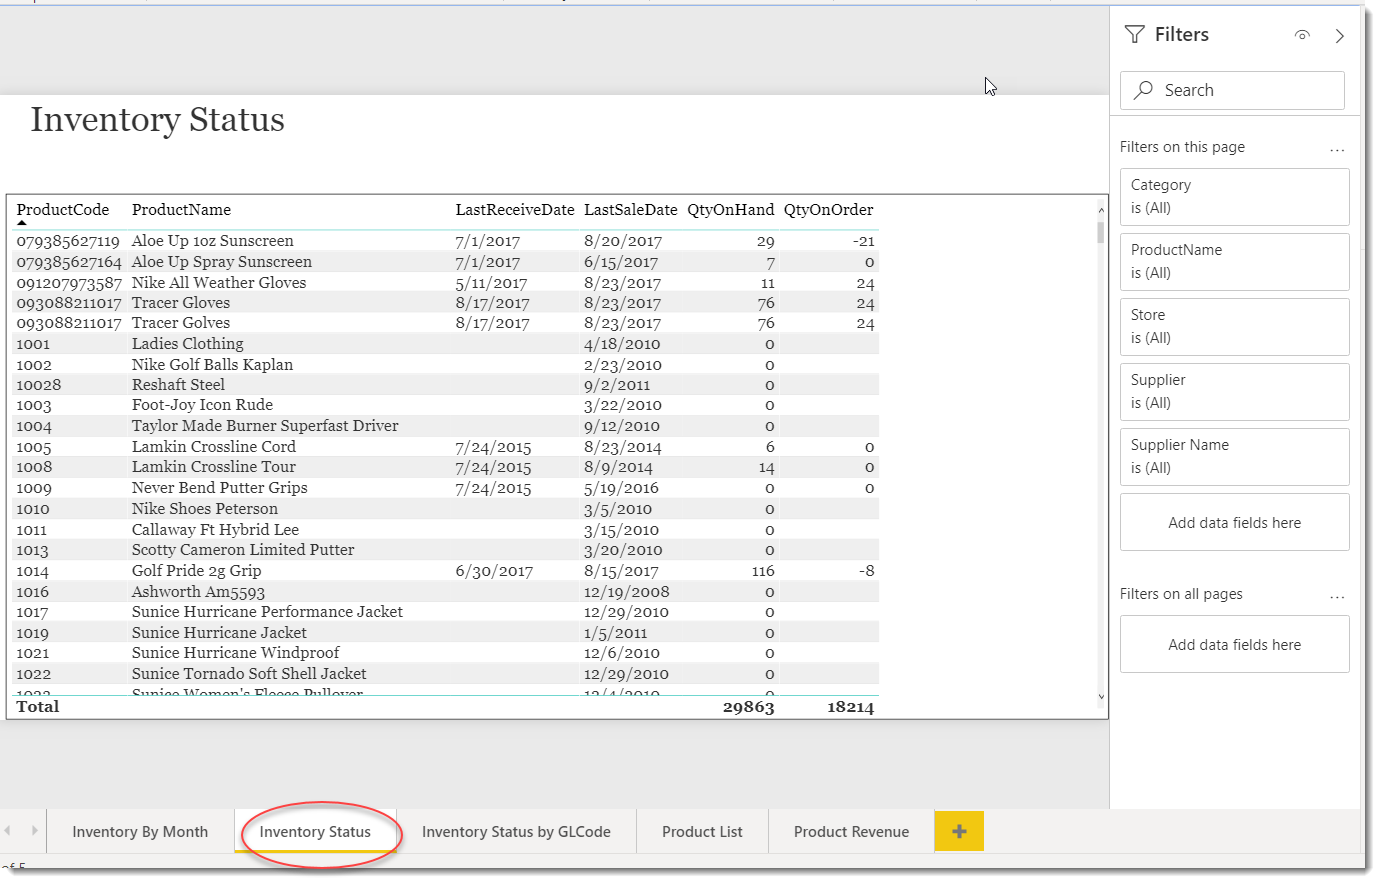Click the Filters funnel icon
The height and width of the screenshot is (883, 1380).
coord(1134,35)
